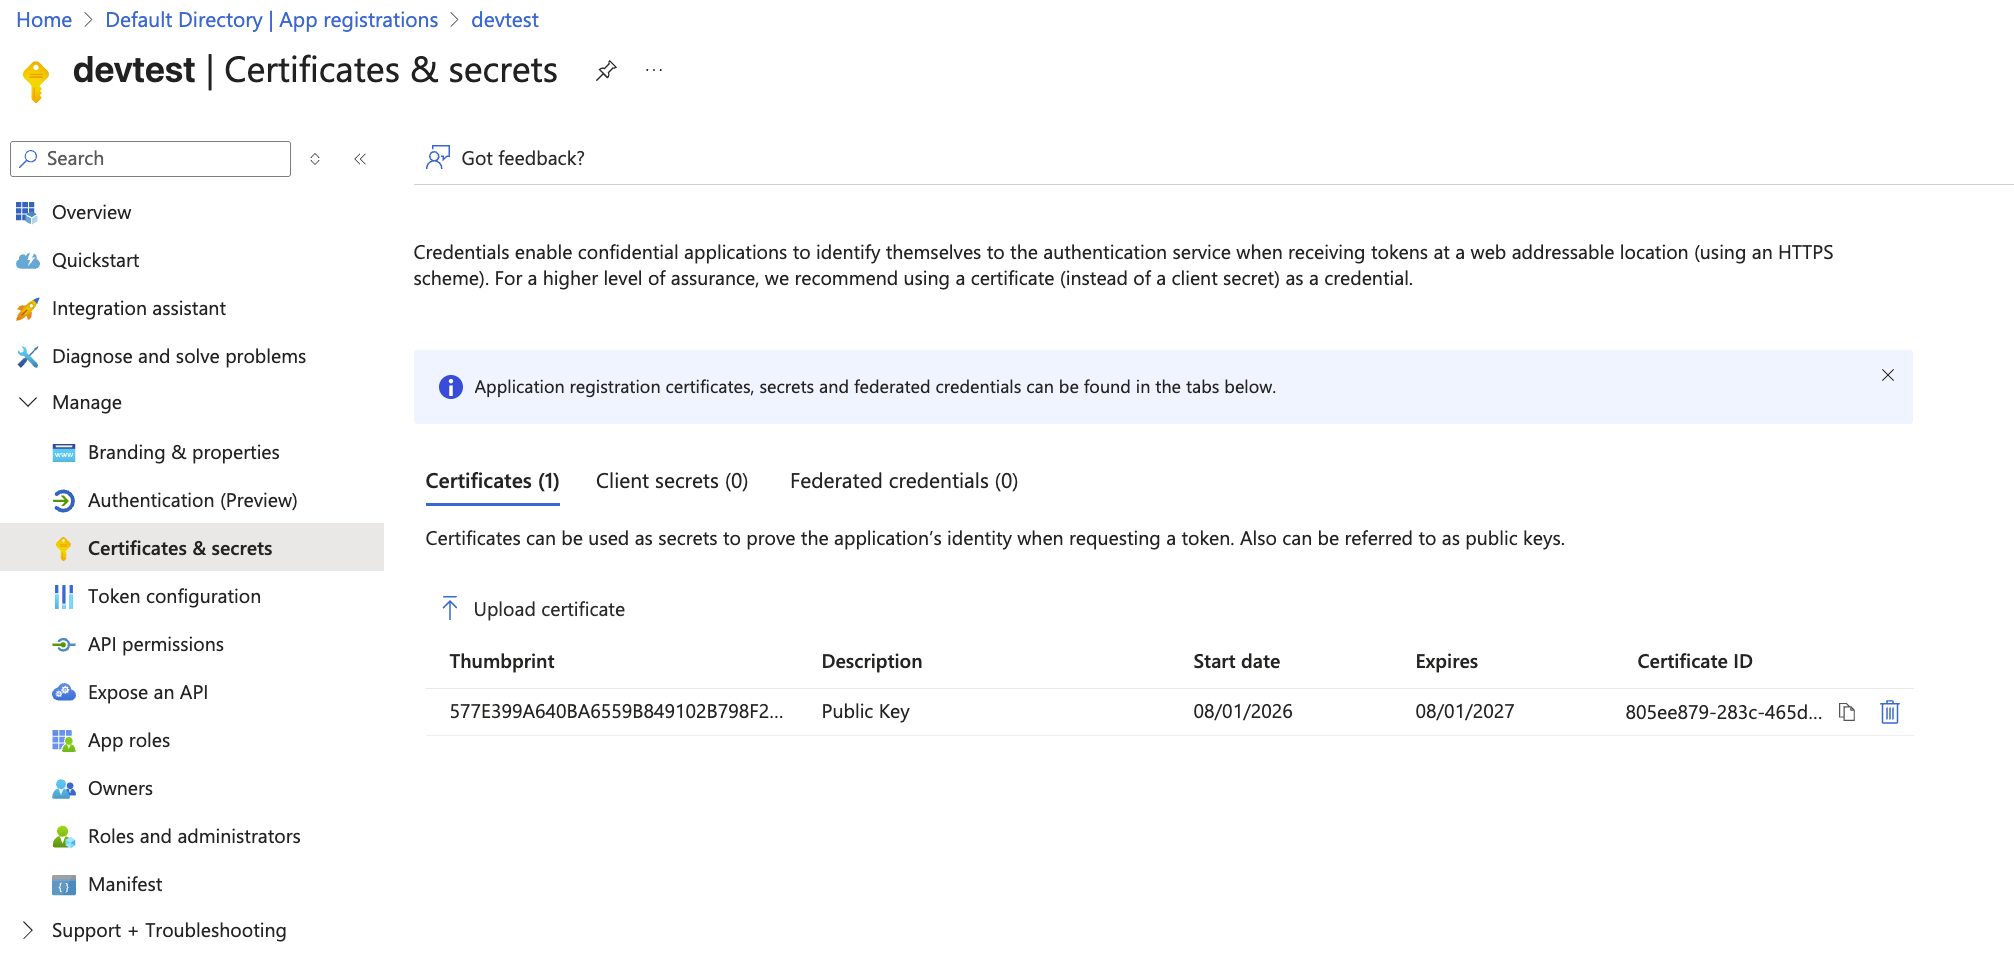The width and height of the screenshot is (2014, 976).
Task: Collapse the left navigation pane
Action: point(360,158)
